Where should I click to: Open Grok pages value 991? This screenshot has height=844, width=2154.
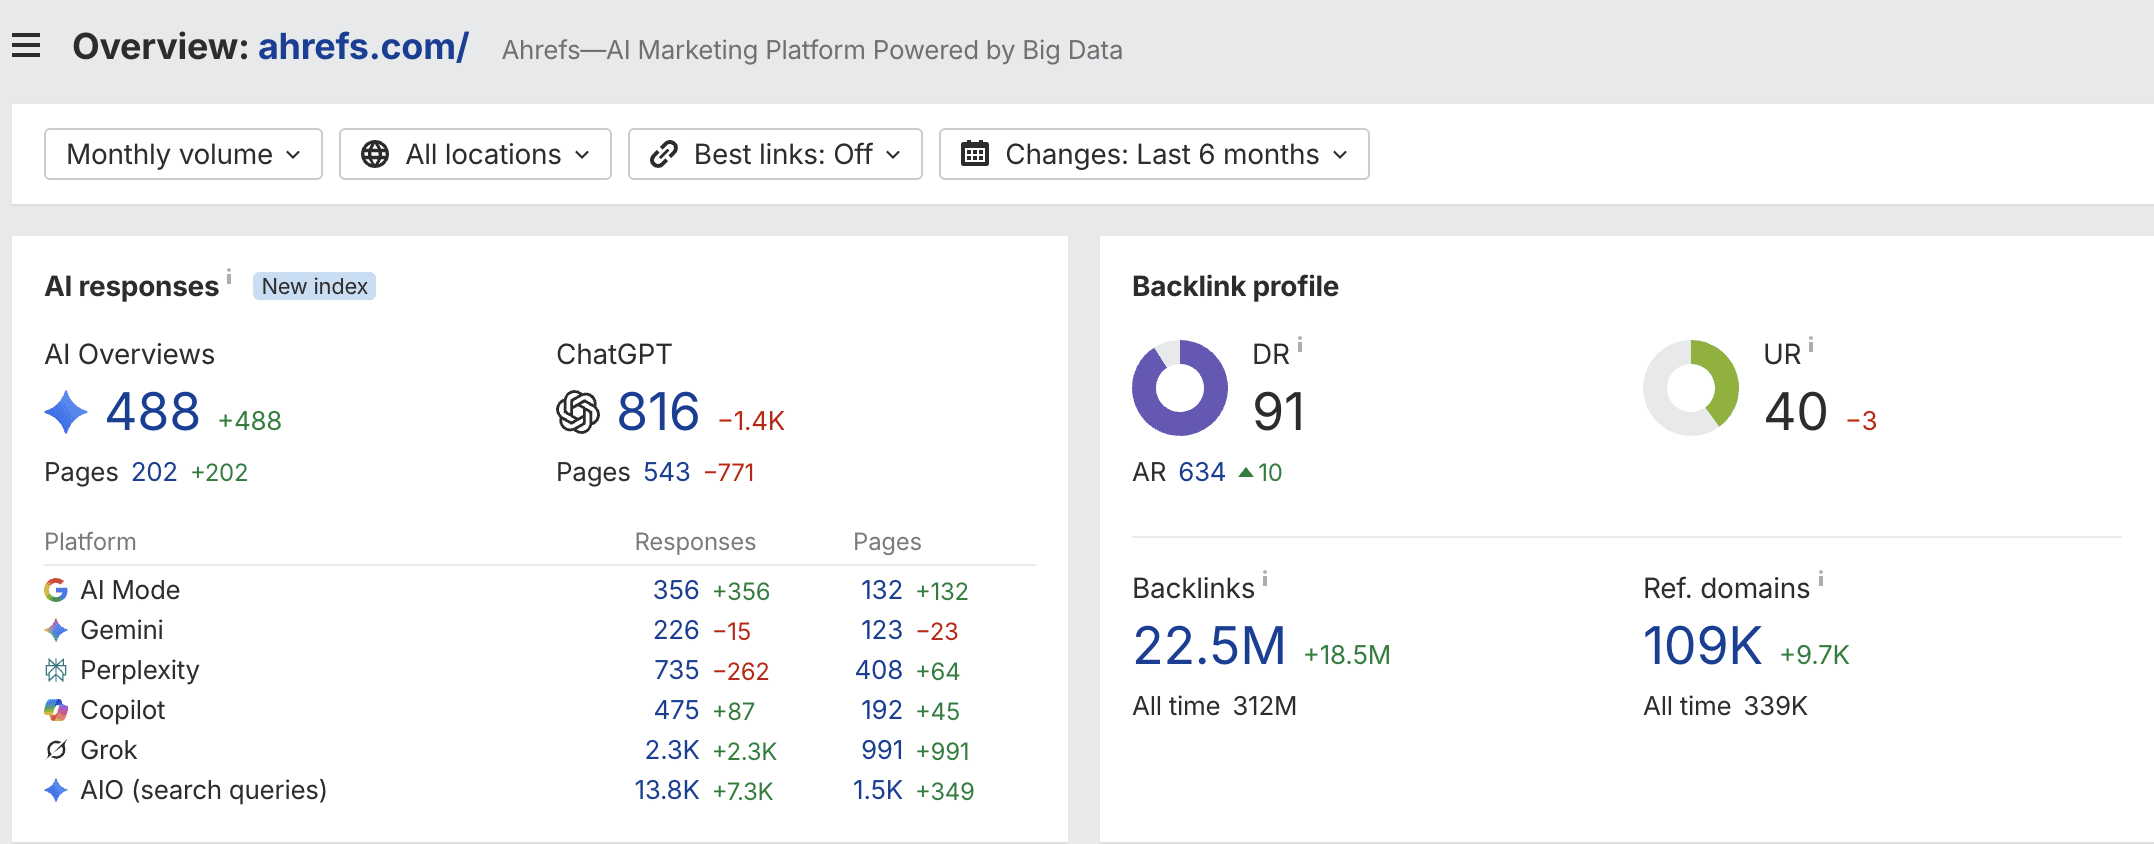tap(882, 750)
